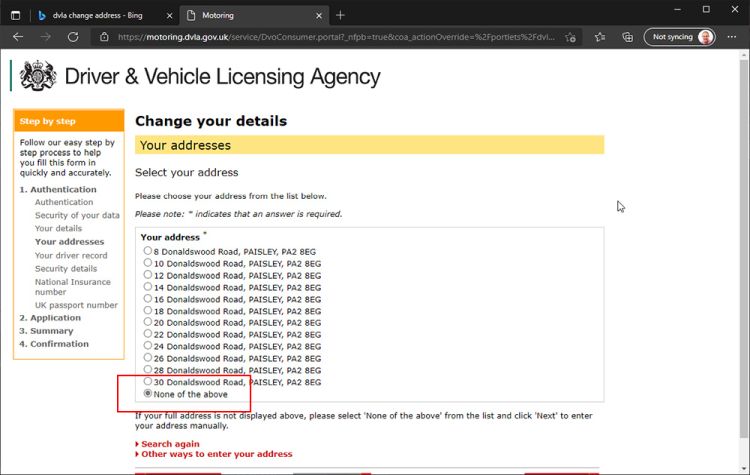Choose 30 Donaldswood Road radio option

[148, 381]
